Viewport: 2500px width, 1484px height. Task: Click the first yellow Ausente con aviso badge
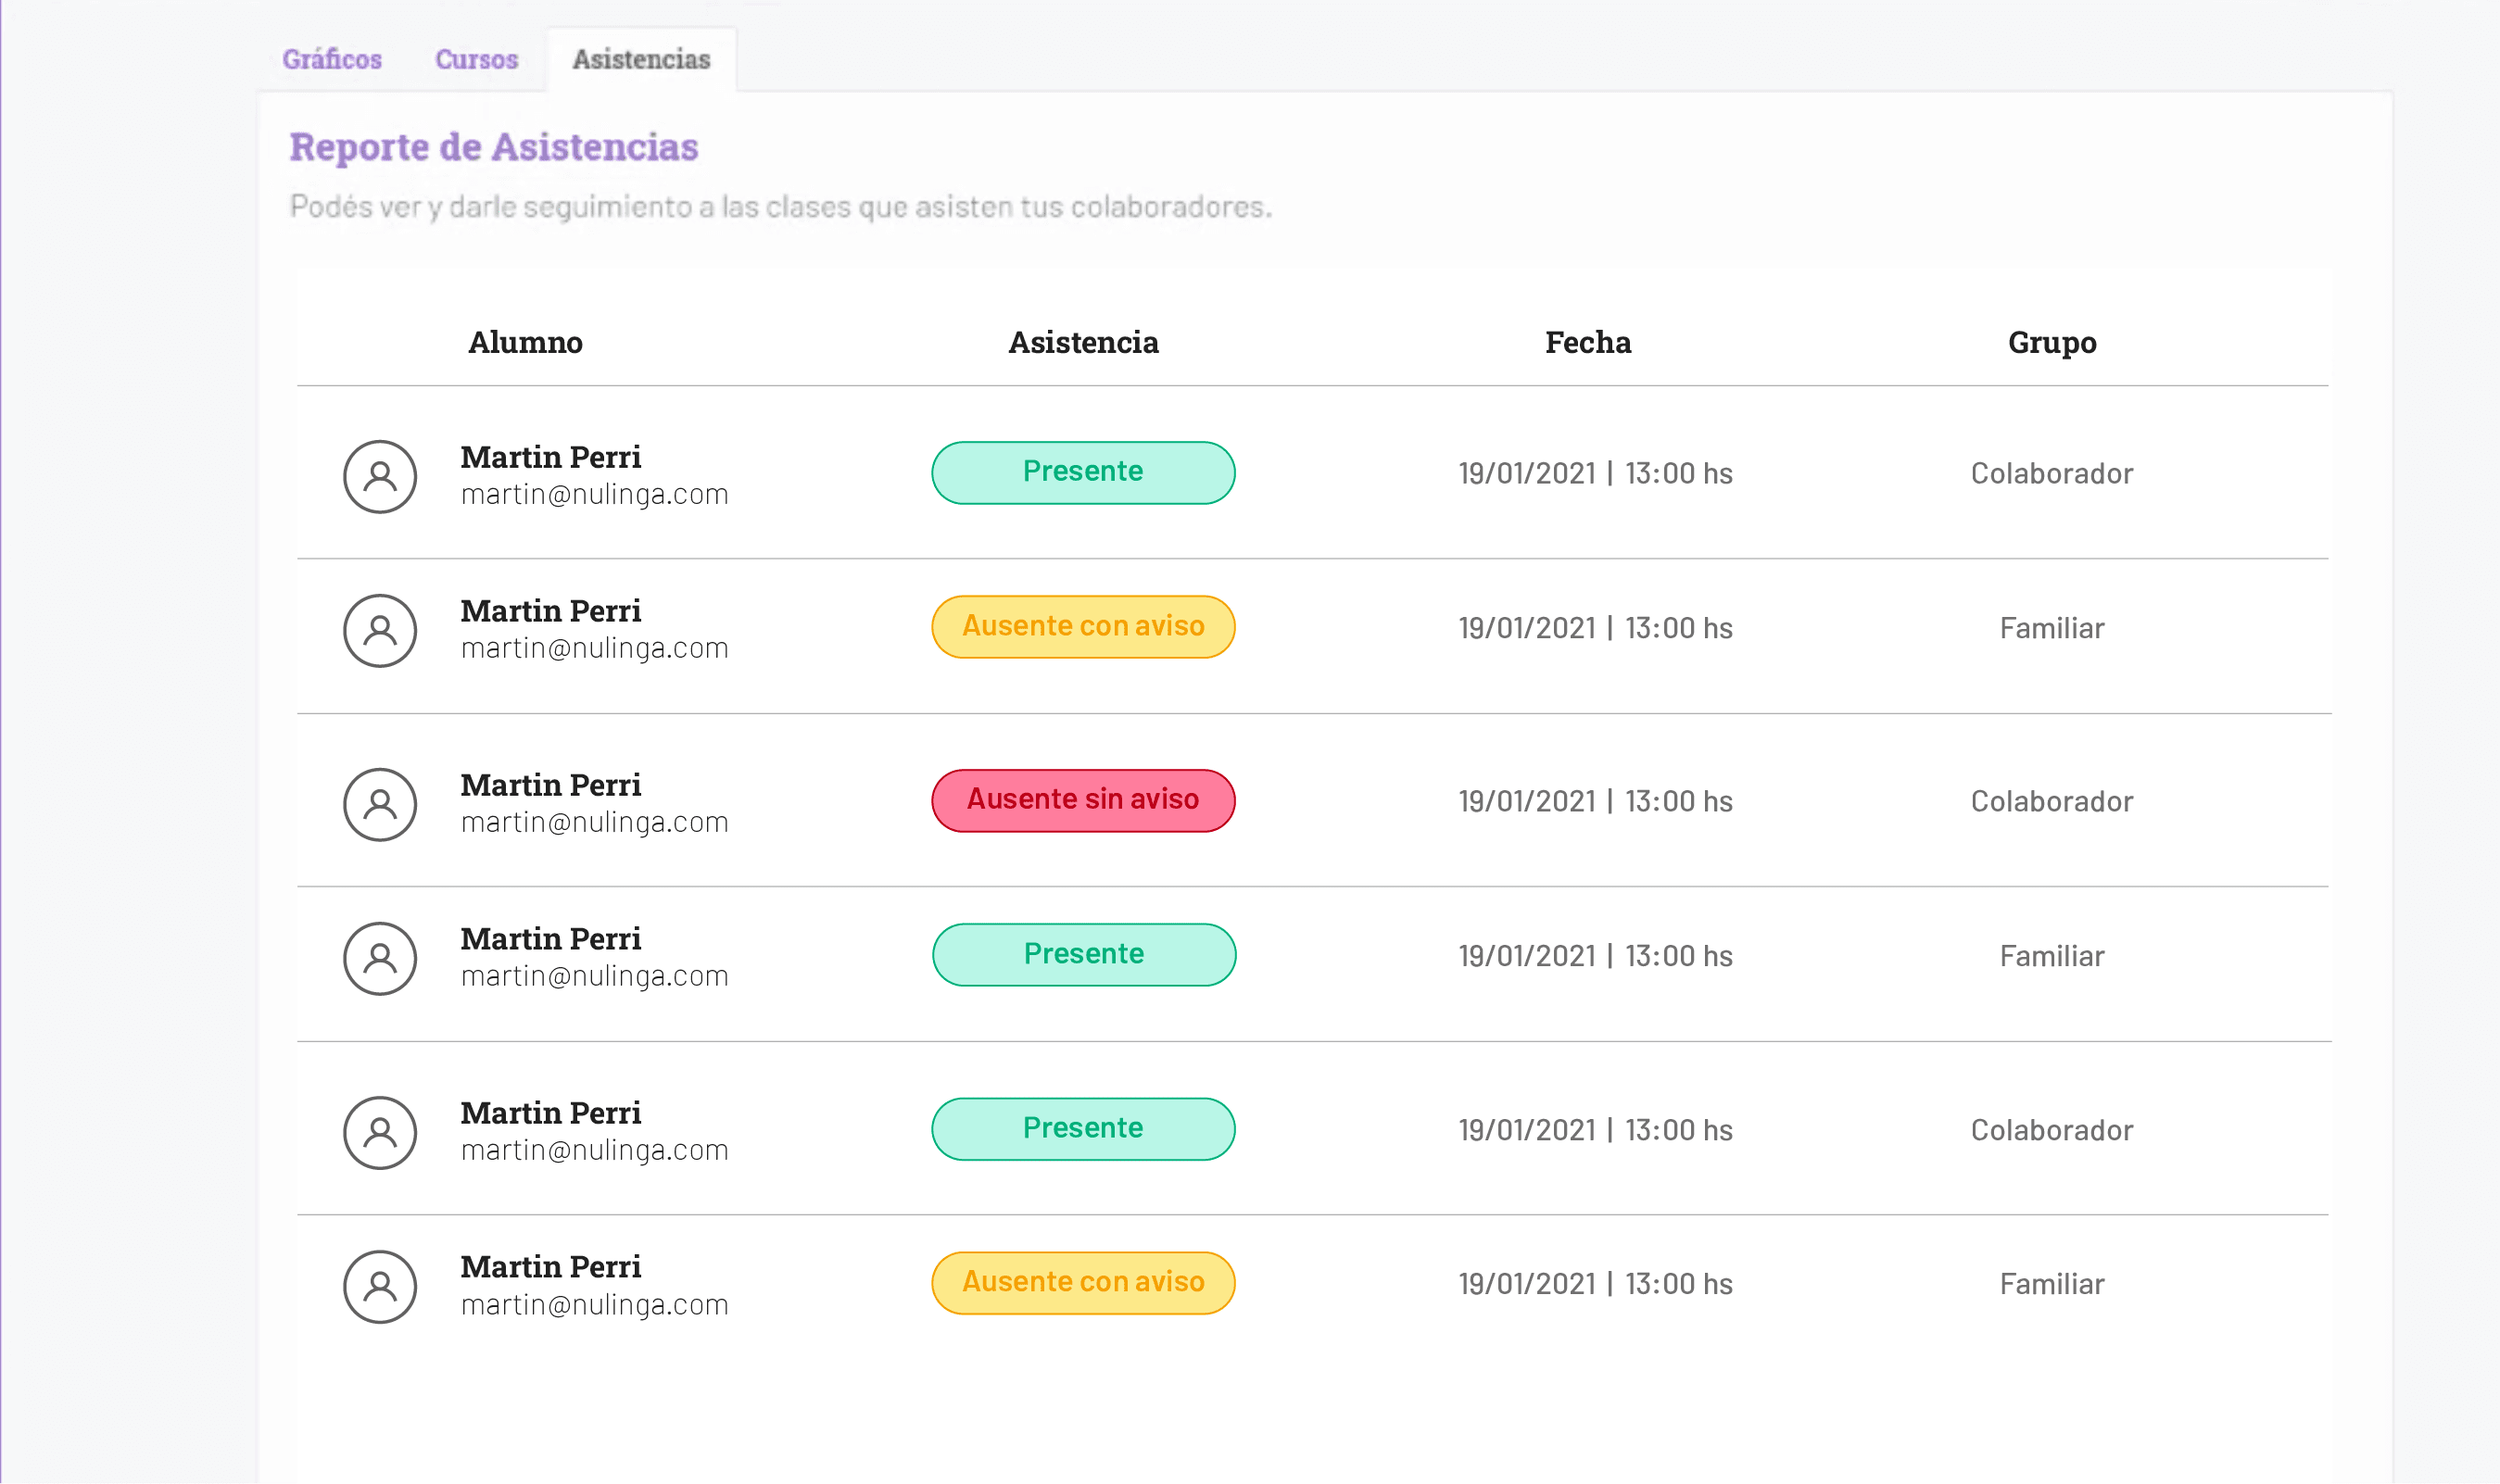click(1083, 627)
